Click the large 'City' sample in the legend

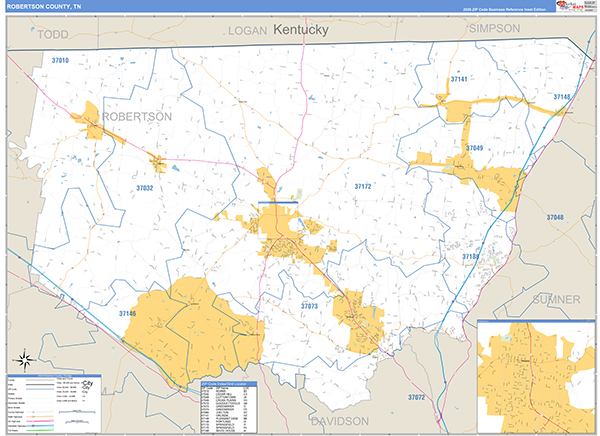(x=88, y=384)
